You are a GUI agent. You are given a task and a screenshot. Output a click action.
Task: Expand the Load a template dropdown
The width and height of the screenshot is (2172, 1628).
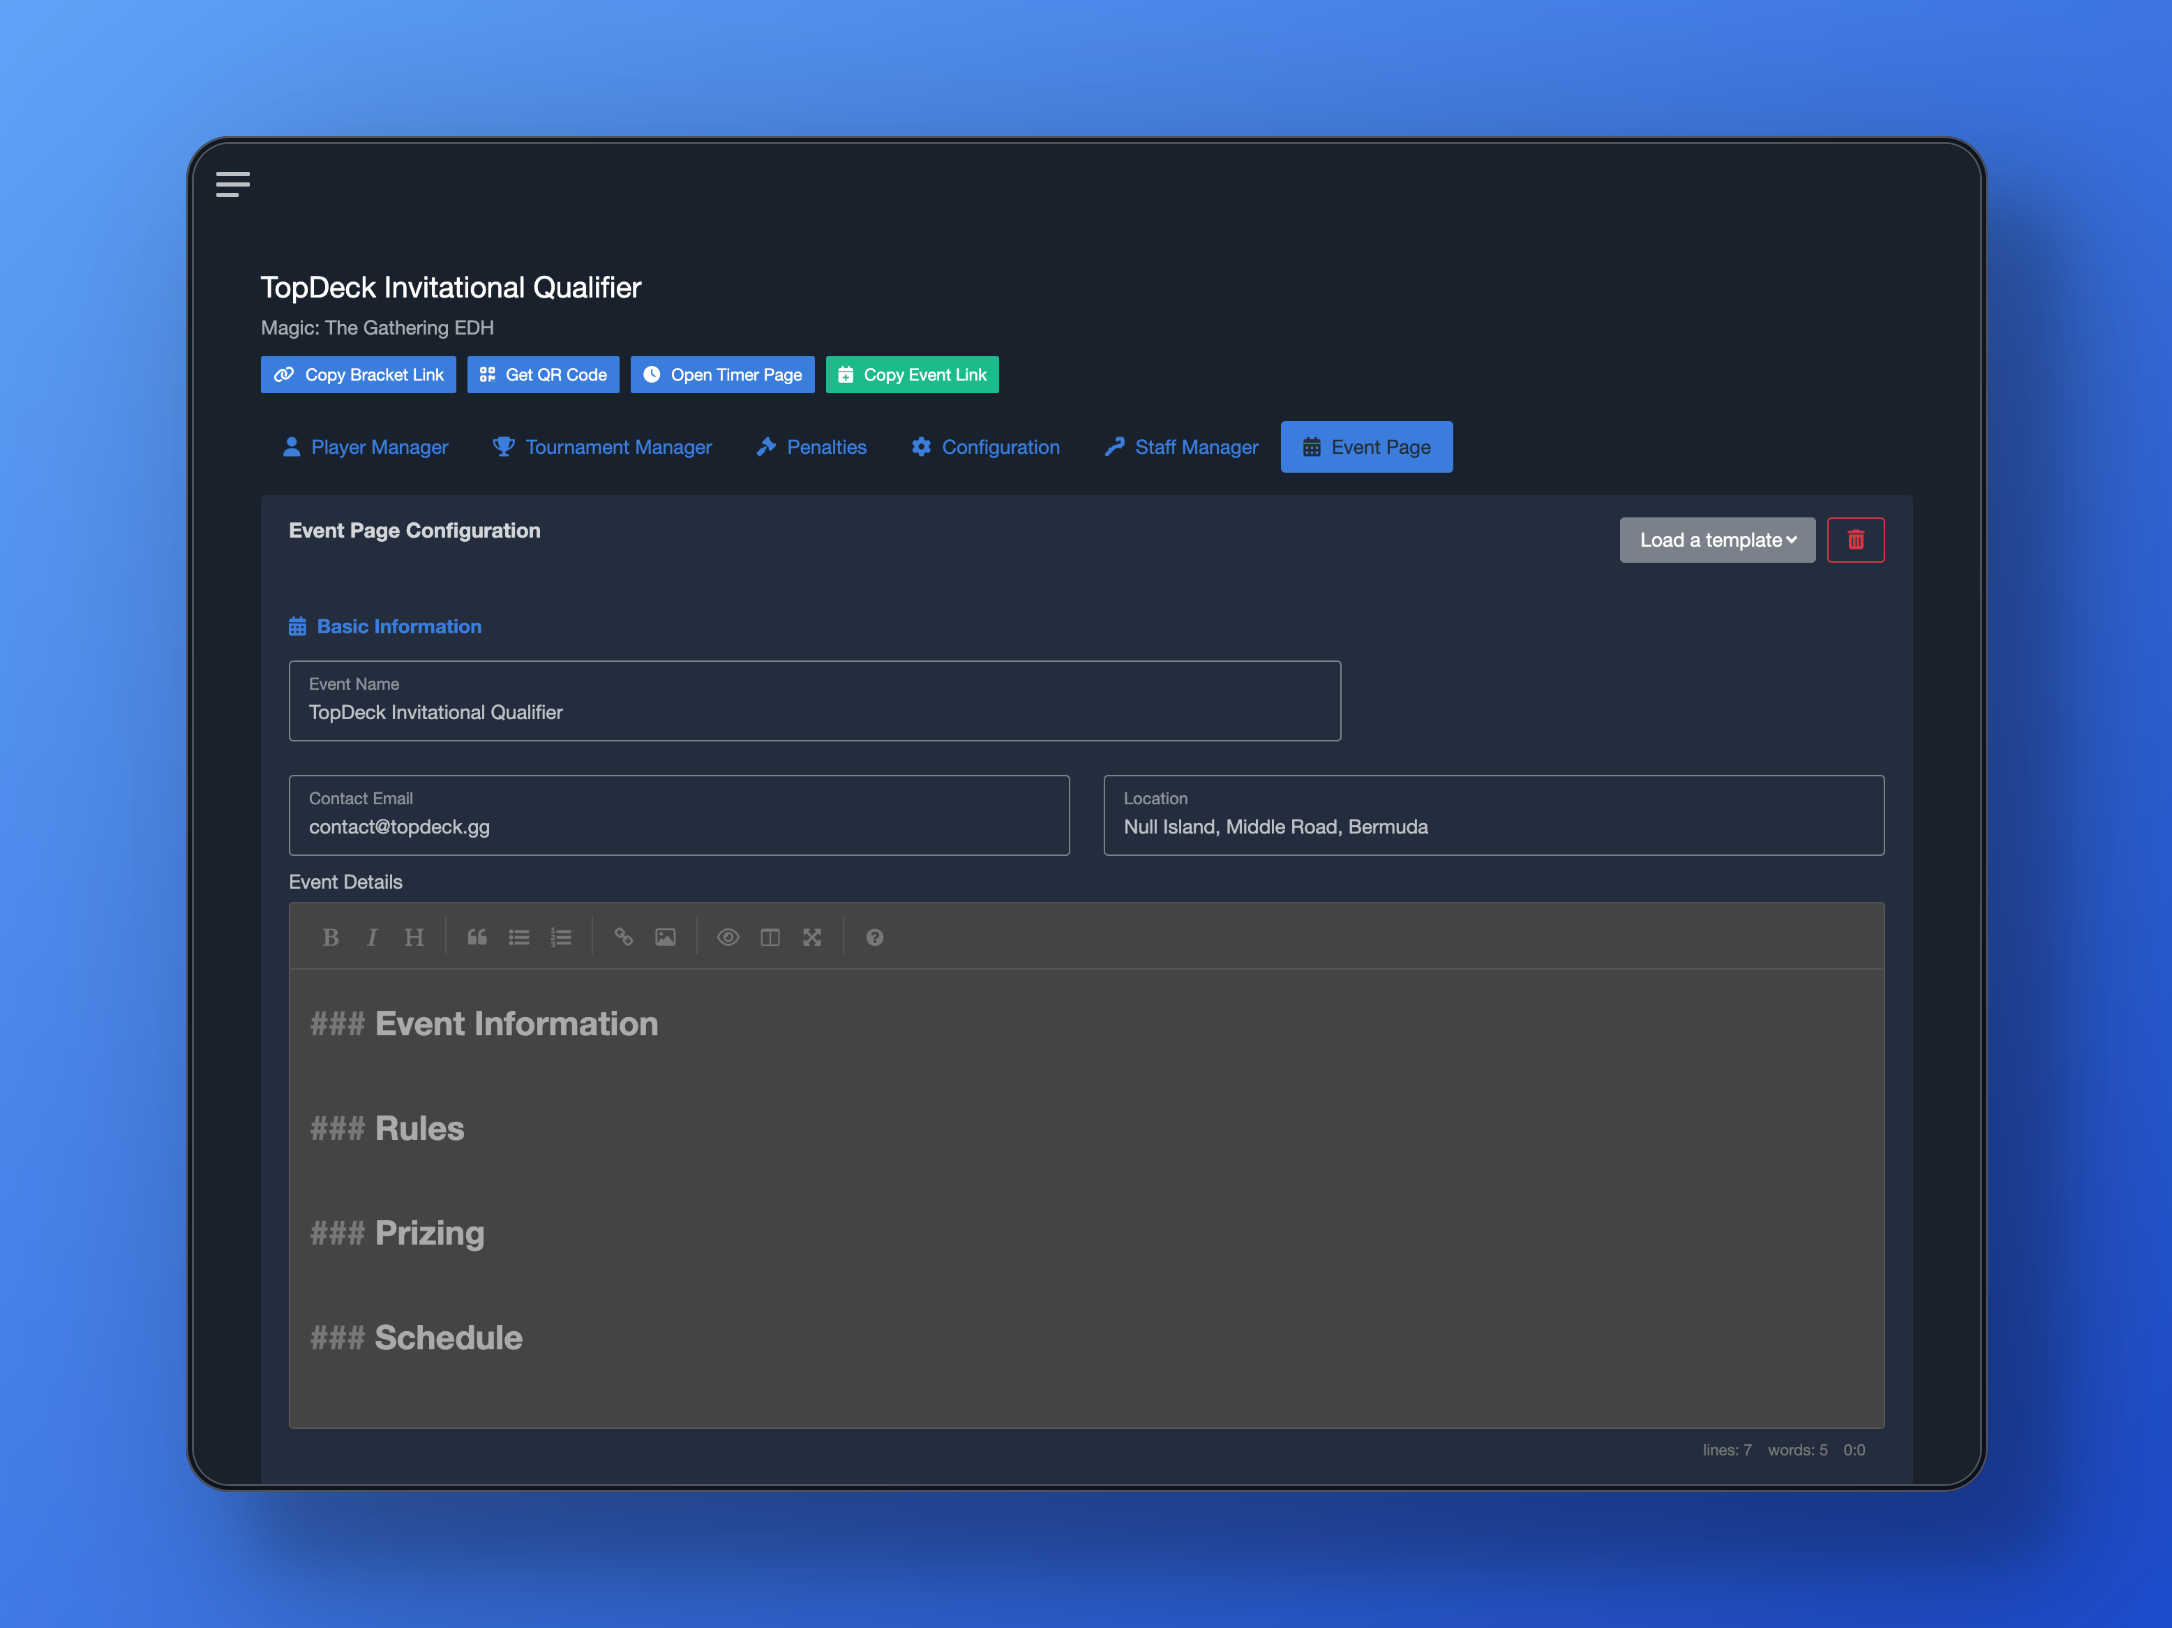click(1717, 540)
